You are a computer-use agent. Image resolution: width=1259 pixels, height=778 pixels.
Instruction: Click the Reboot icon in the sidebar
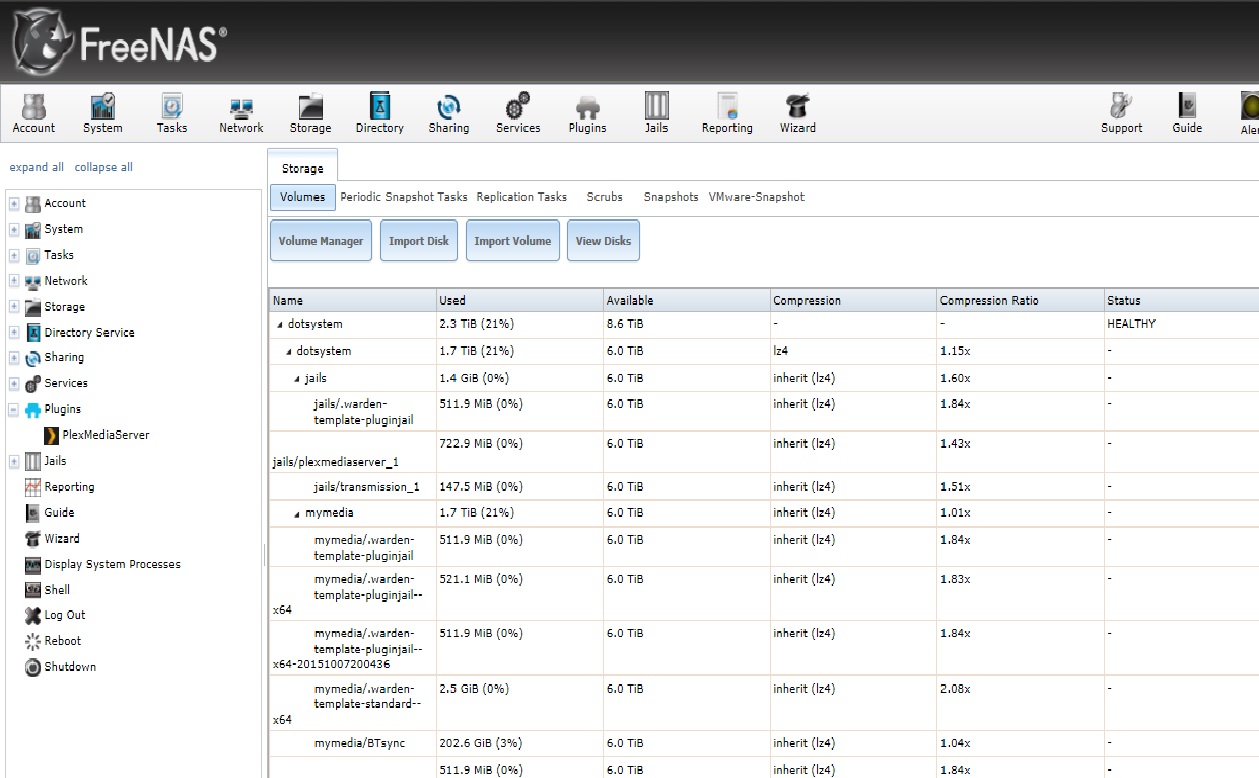(x=33, y=641)
